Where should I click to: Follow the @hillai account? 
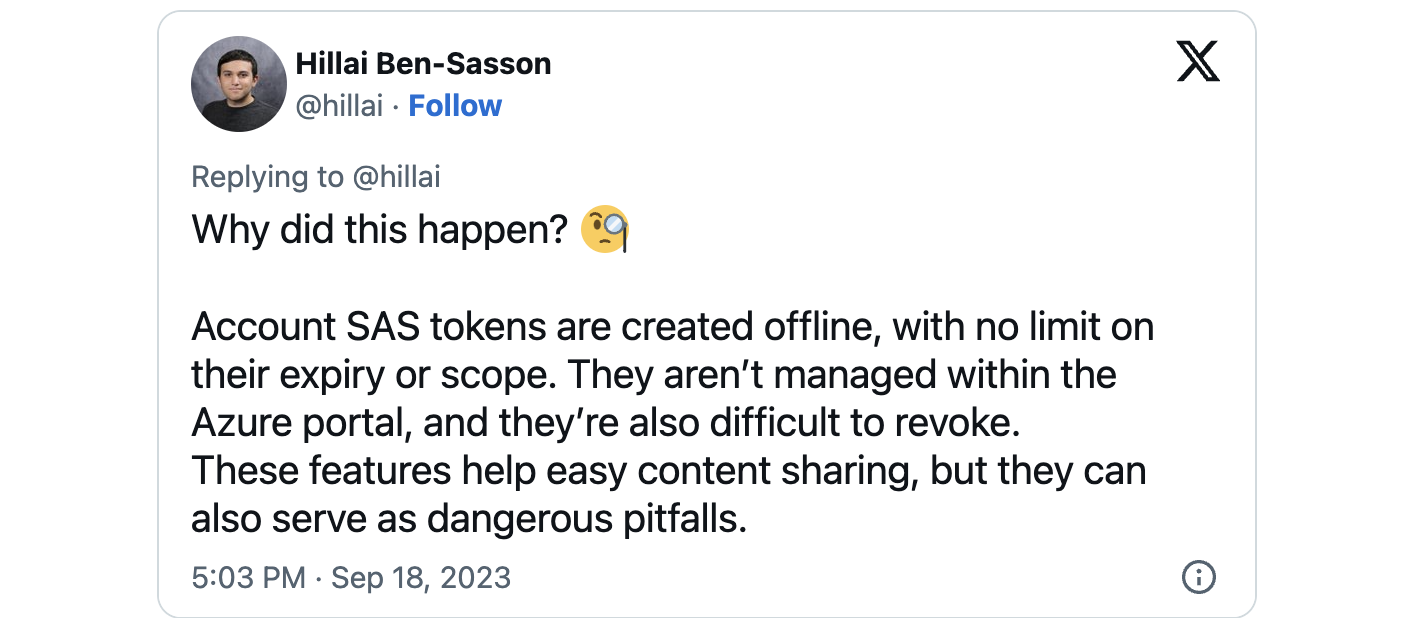455,106
